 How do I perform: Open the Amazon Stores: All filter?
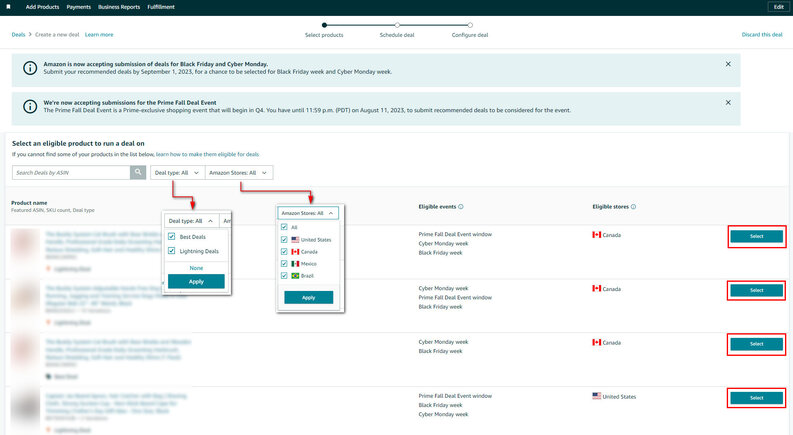point(239,172)
